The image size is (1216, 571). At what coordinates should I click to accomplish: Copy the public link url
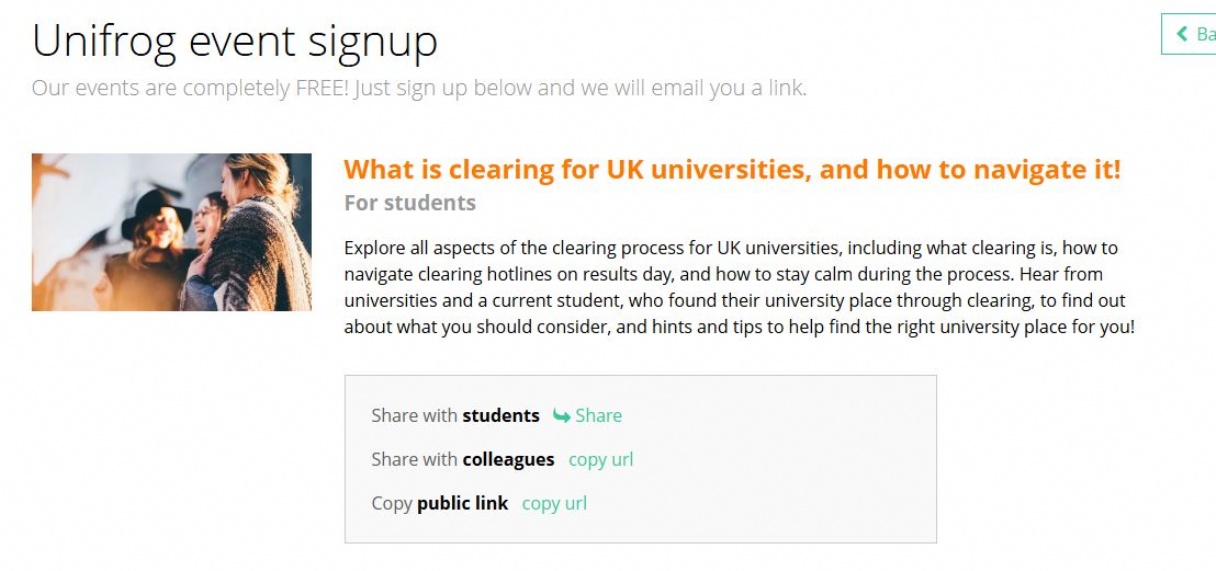[x=554, y=503]
